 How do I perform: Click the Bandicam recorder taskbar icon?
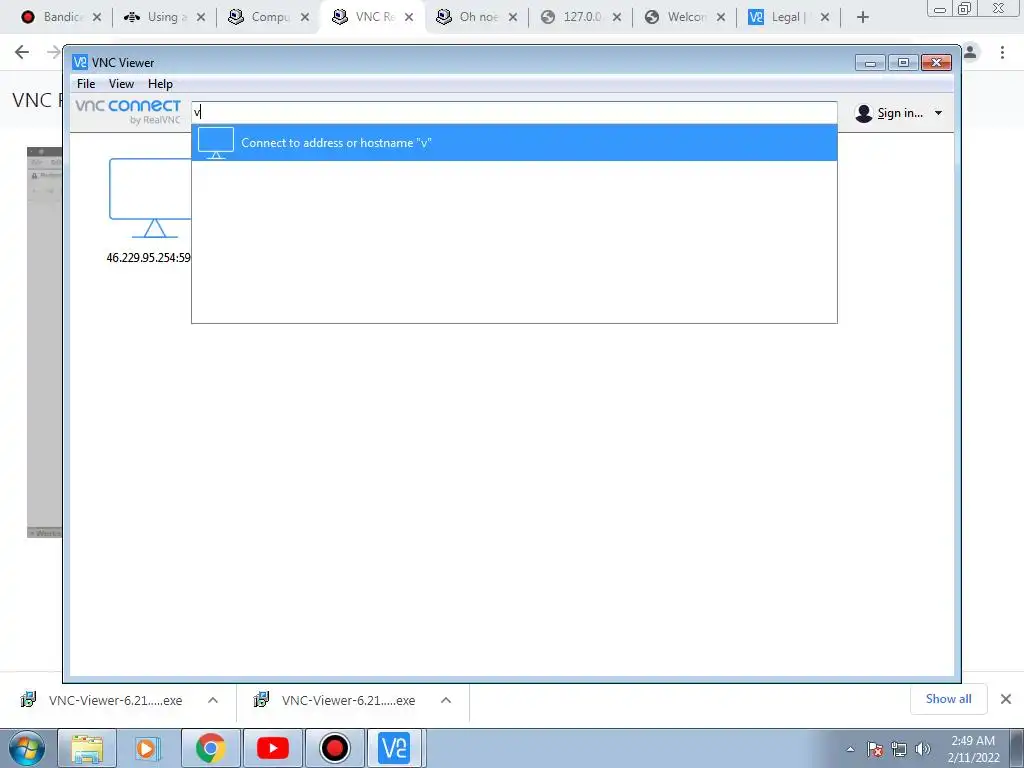pos(334,748)
